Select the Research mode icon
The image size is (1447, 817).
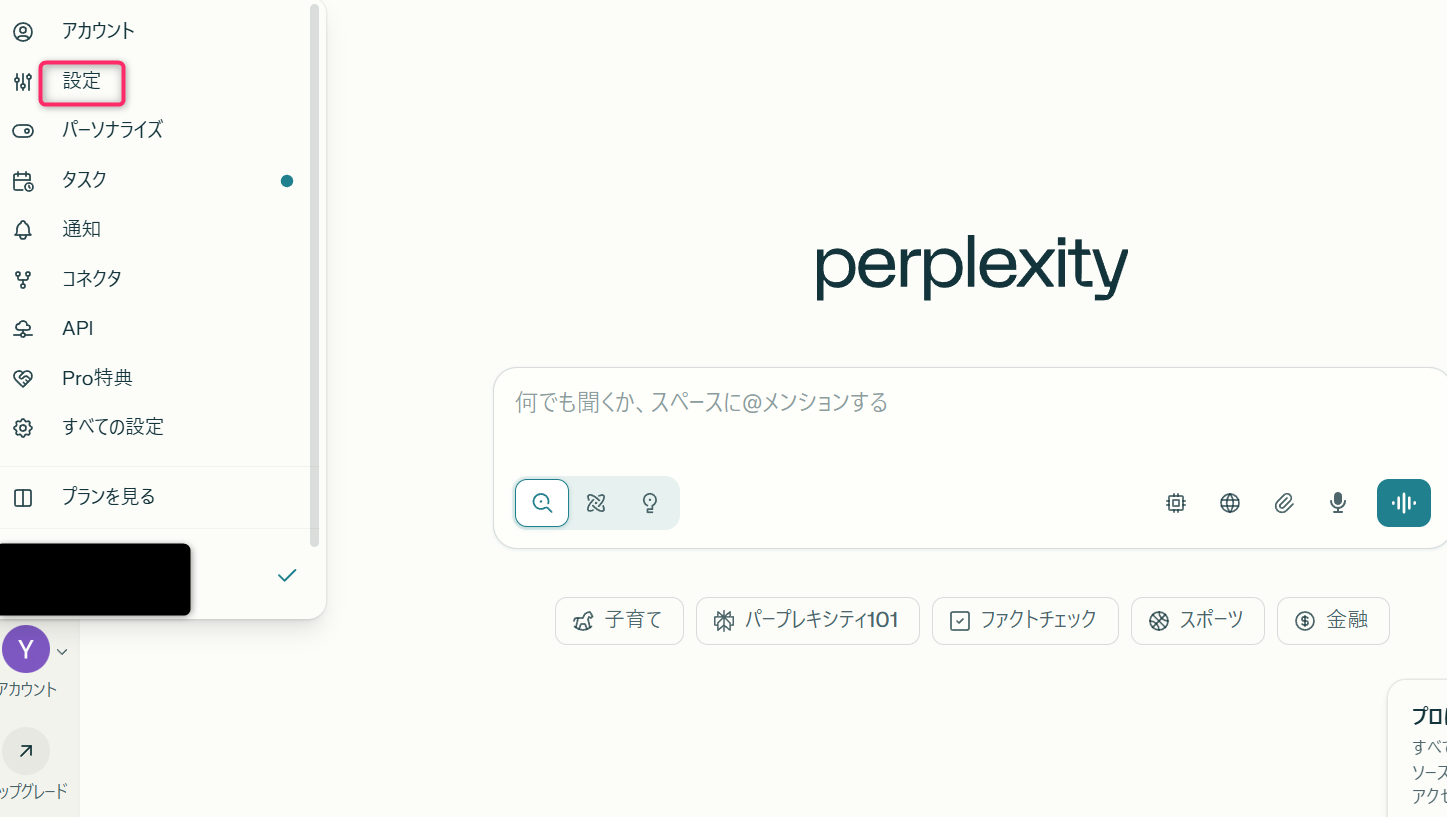coord(595,503)
